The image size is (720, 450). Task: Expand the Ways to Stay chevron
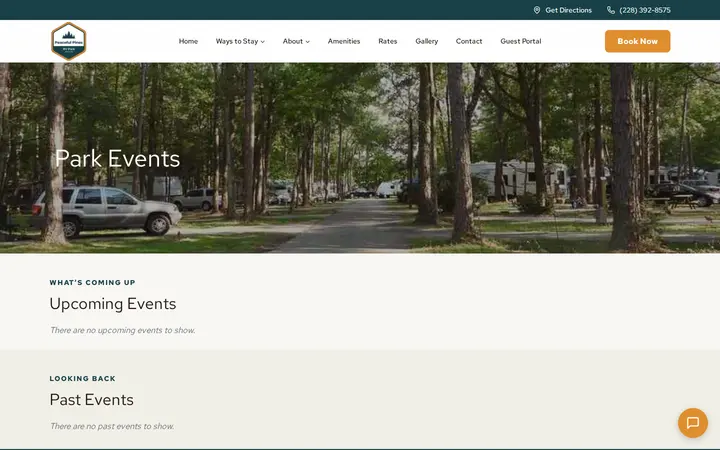click(x=263, y=41)
